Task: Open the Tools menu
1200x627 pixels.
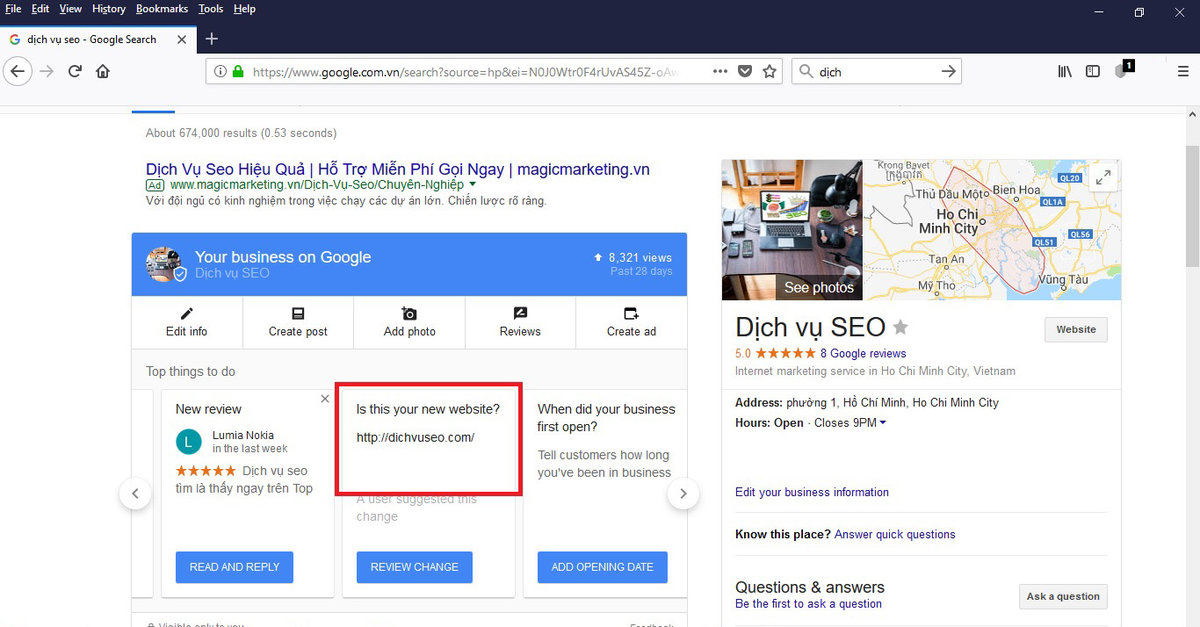Action: pos(211,9)
